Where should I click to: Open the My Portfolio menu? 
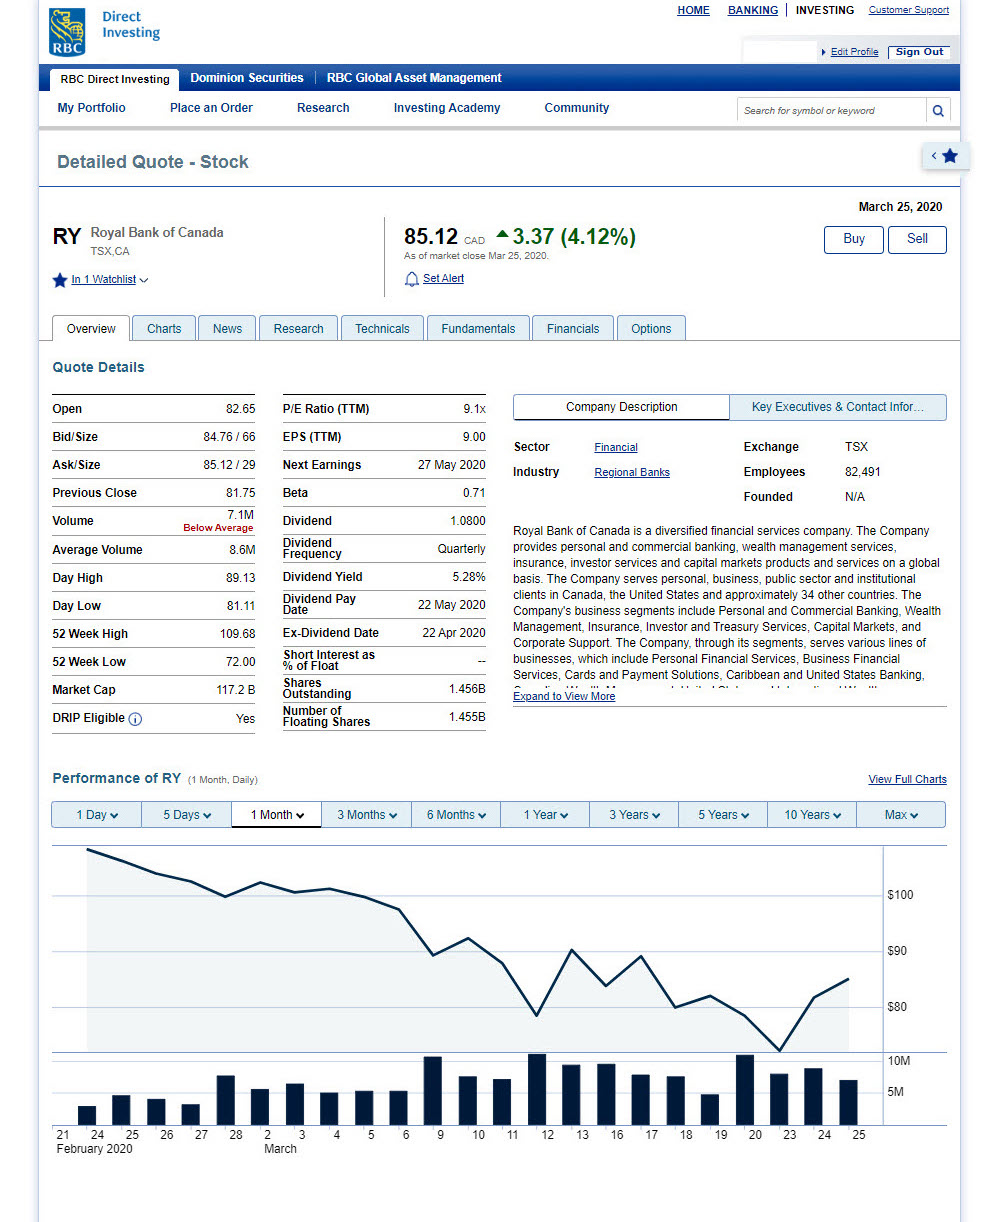pos(92,108)
